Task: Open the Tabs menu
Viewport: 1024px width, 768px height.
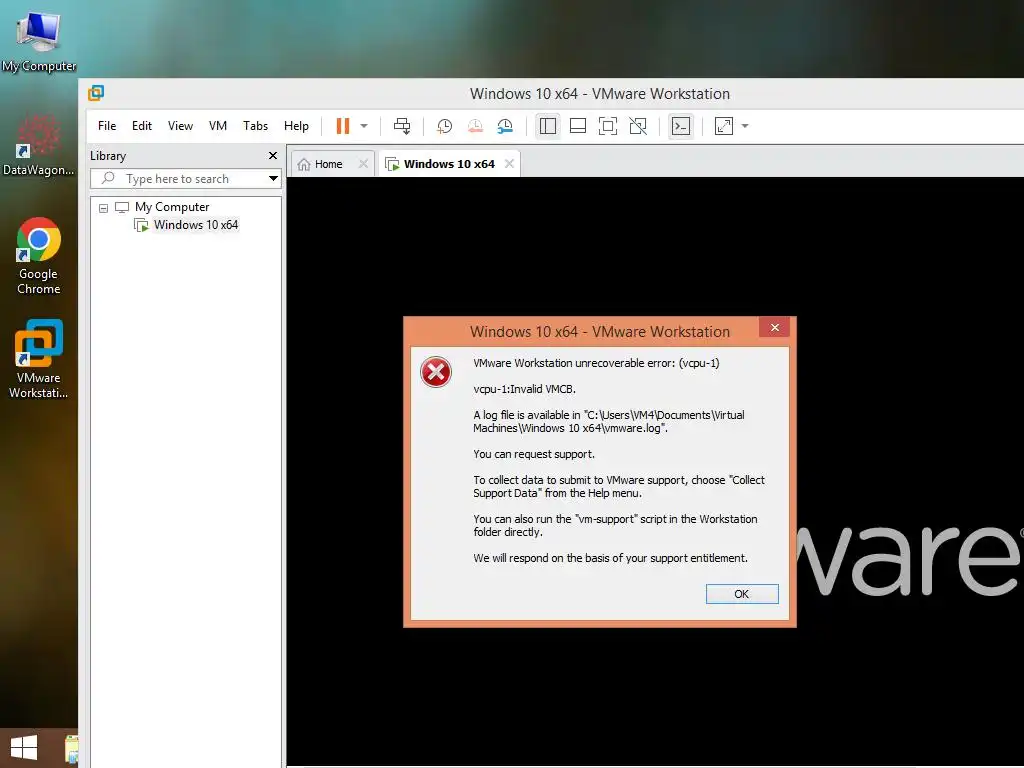Action: 255,126
